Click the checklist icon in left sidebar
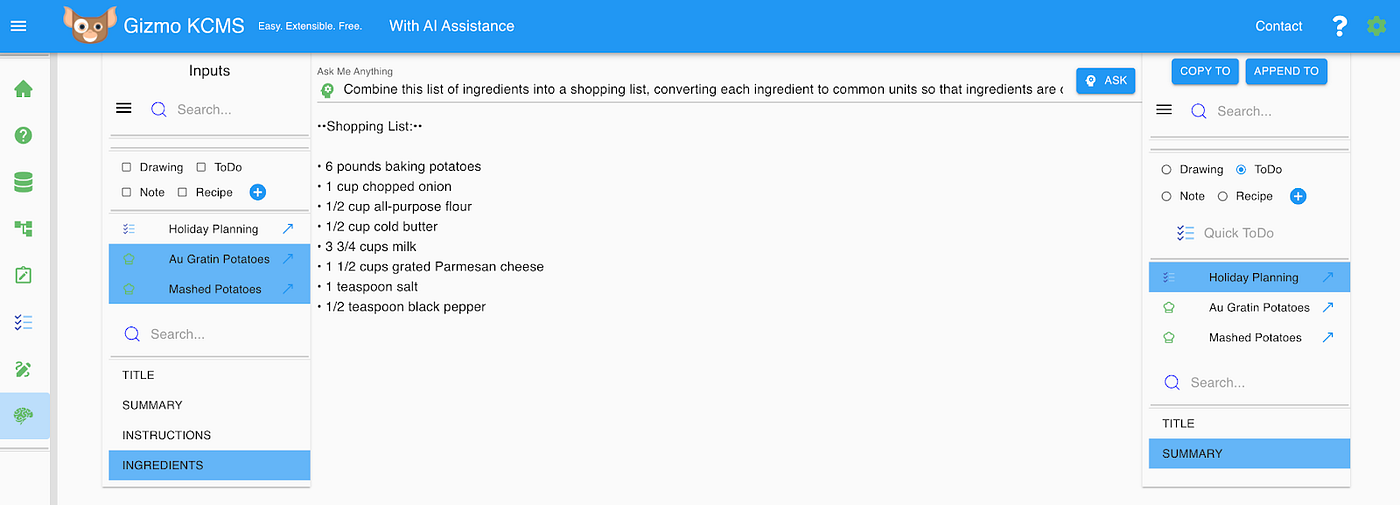1400x505 pixels. click(24, 322)
